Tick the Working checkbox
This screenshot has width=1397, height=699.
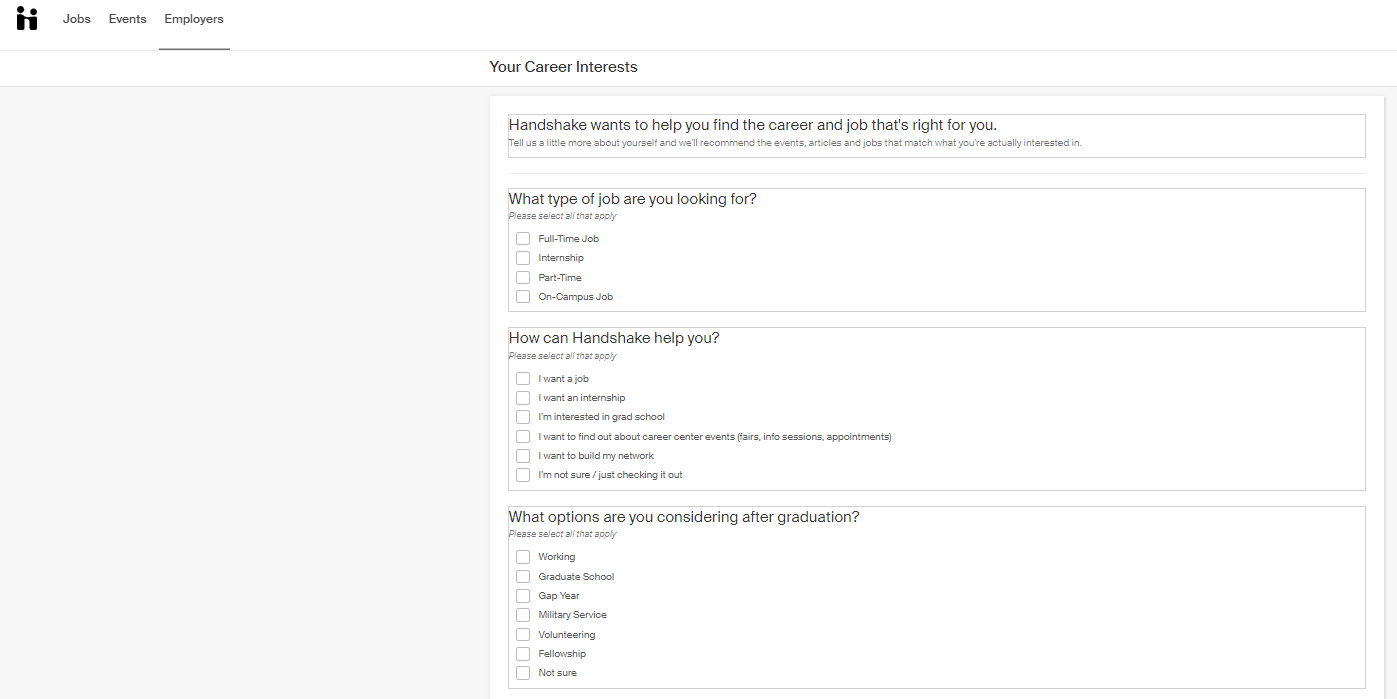point(523,556)
